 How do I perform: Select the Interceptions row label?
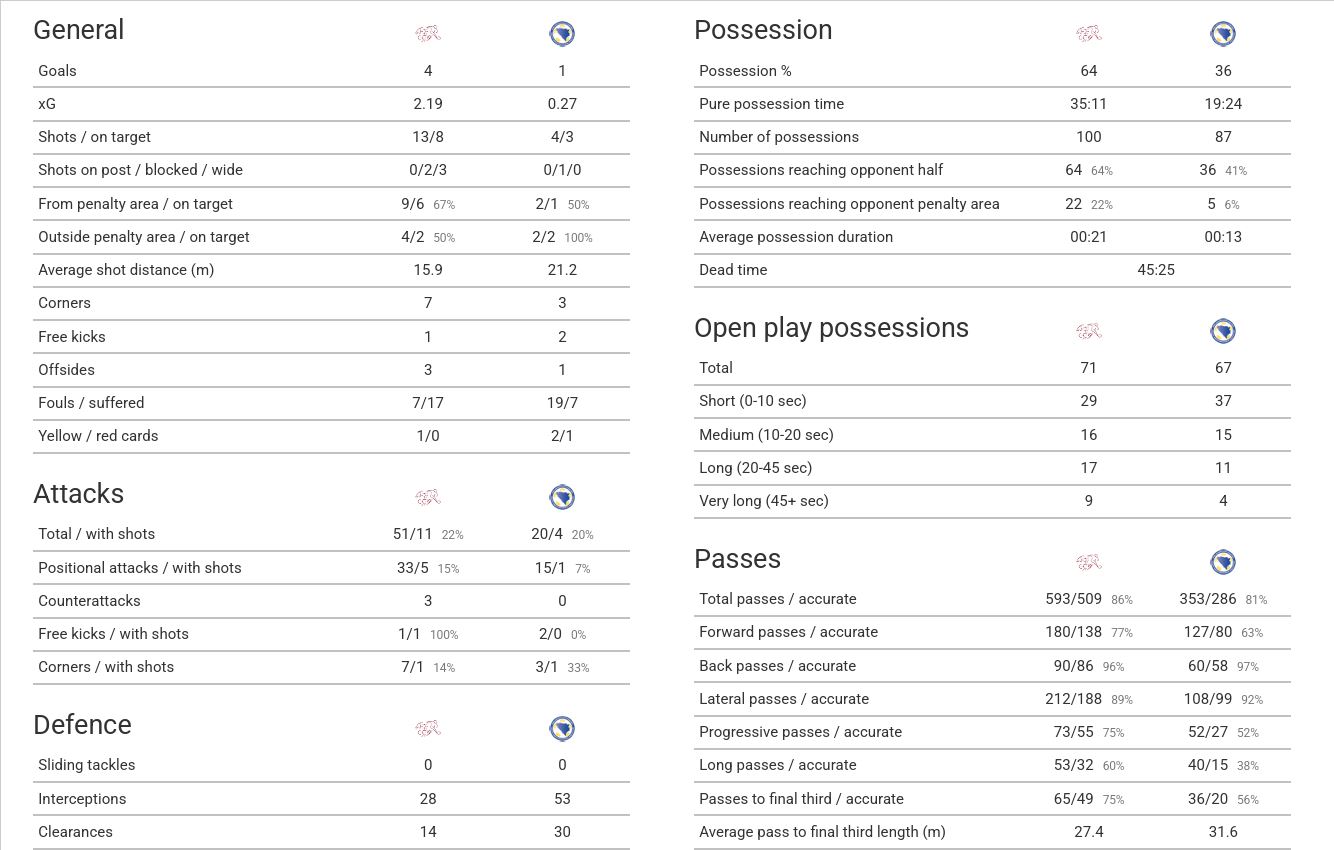pos(82,799)
